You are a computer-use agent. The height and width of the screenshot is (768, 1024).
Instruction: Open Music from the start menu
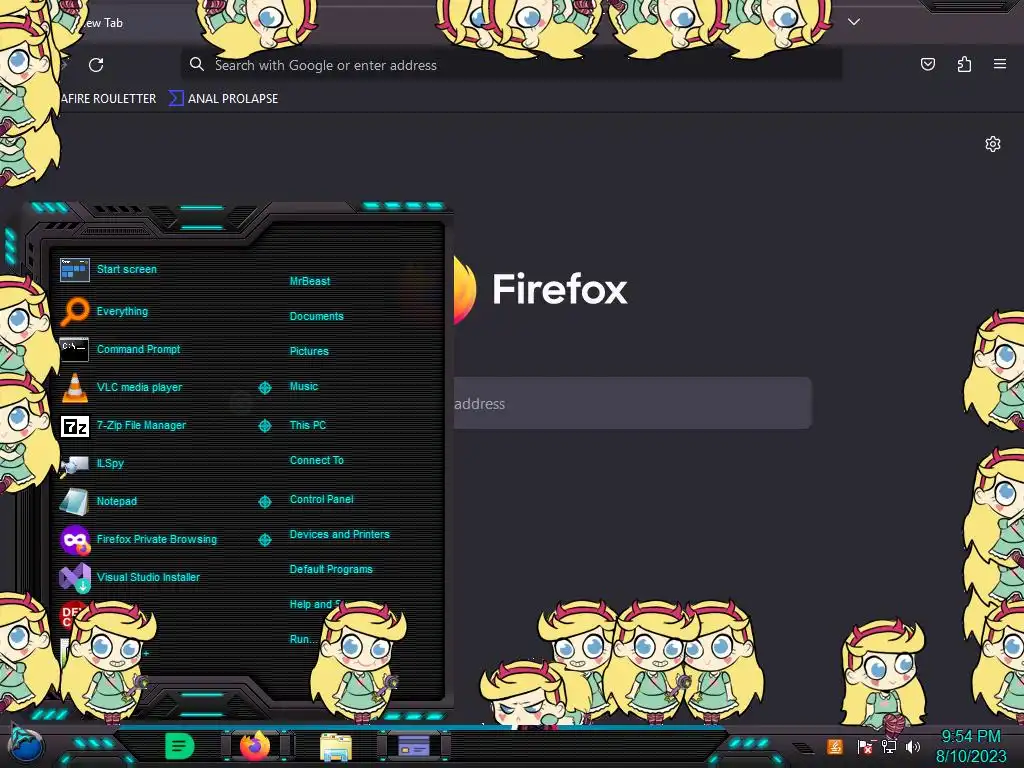coord(304,387)
